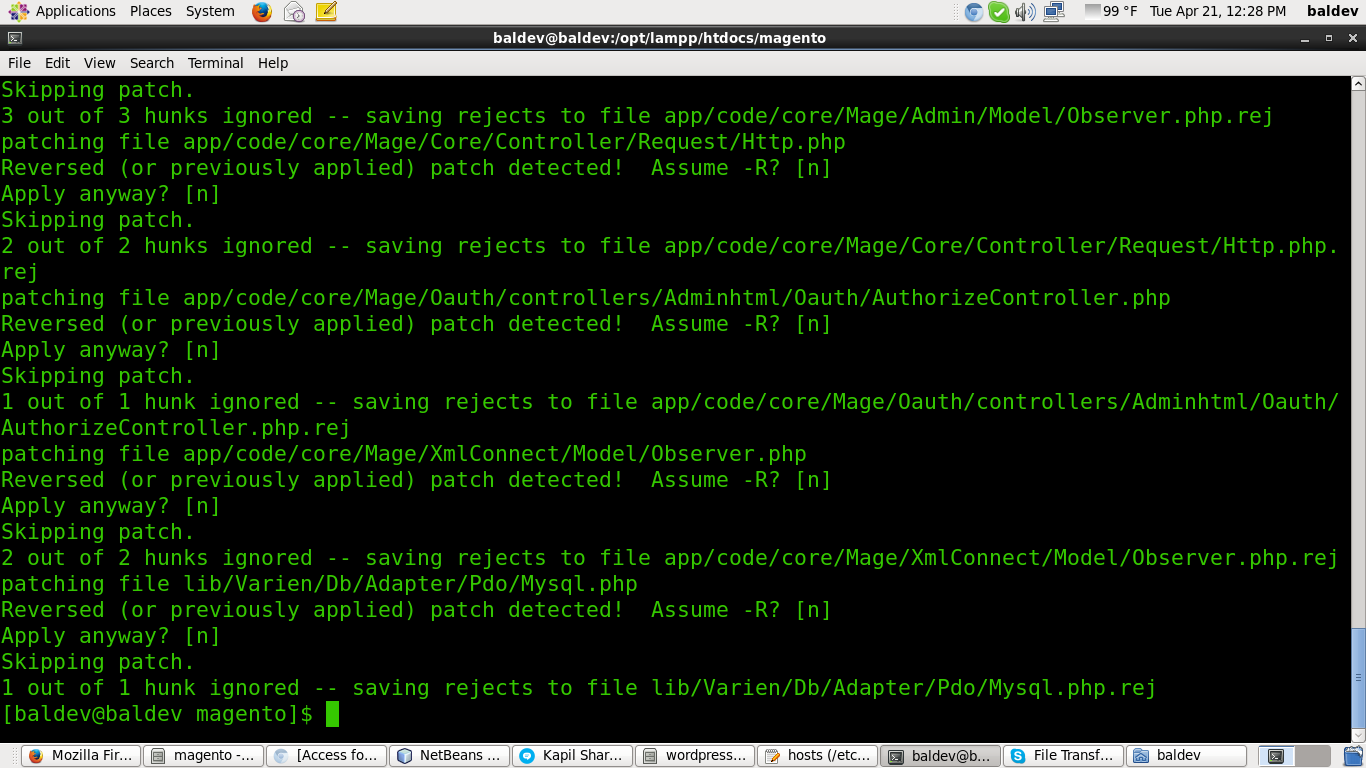1366x768 pixels.
Task: Click 'patching file app/code/core/Mage/XmlConnect/Model/Observer.php' line
Action: pyautogui.click(x=404, y=454)
